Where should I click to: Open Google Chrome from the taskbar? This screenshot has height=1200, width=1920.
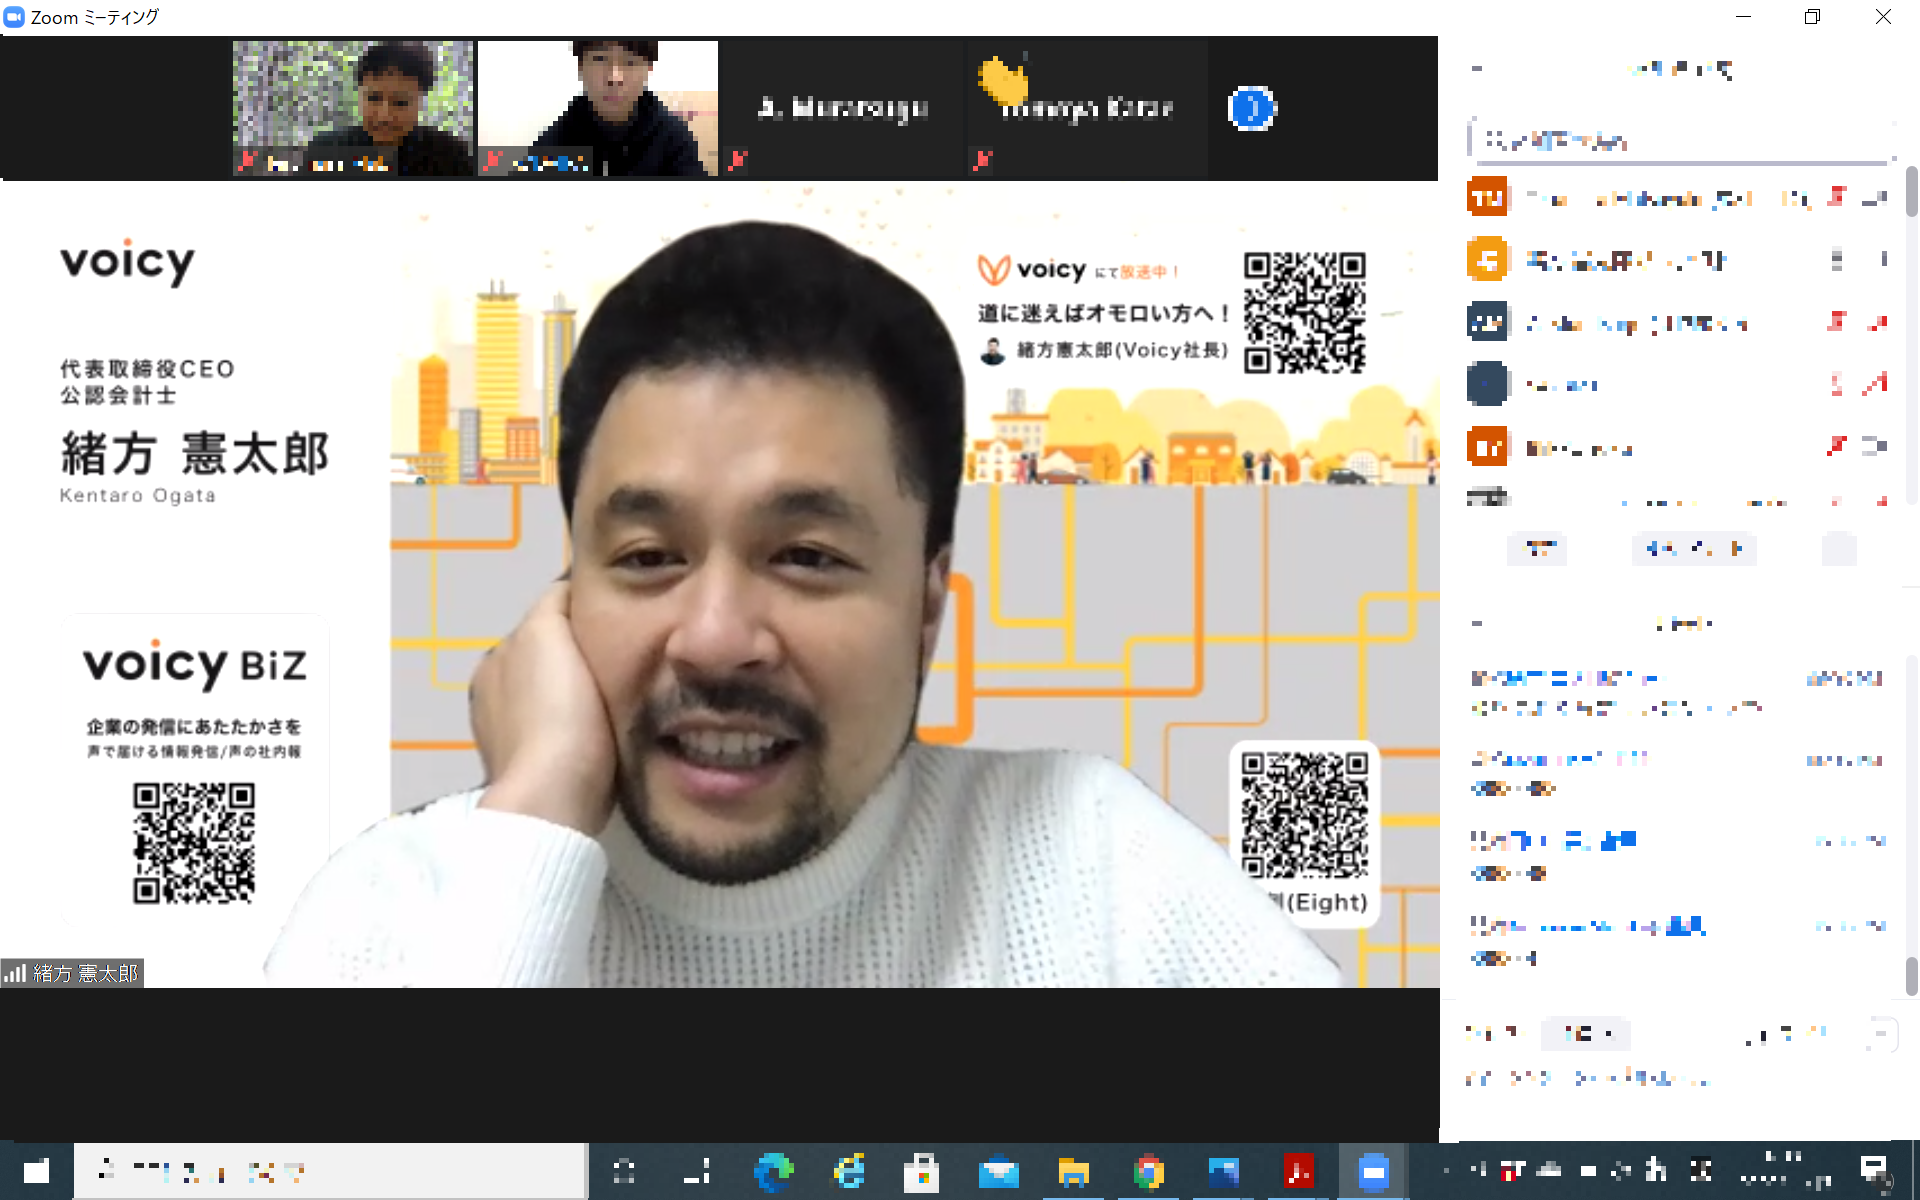1148,1171
